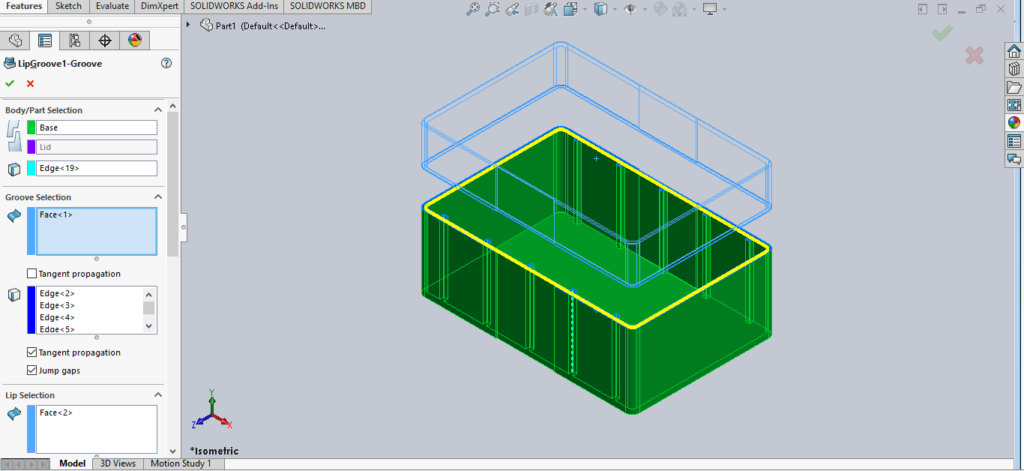Open View Settings dropdown arrow
The width and height of the screenshot is (1024, 471).
coord(724,10)
